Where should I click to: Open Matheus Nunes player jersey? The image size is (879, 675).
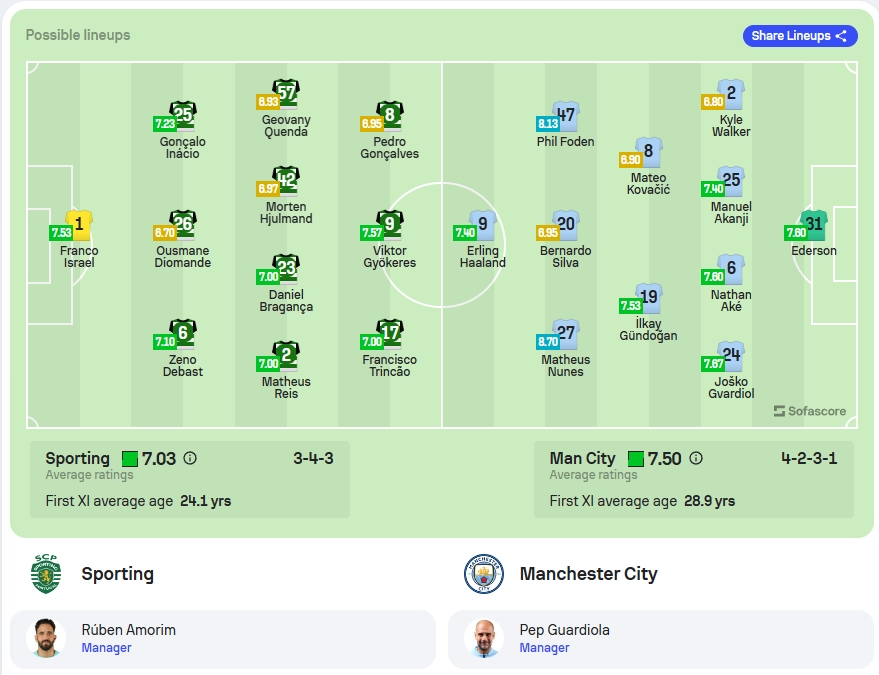pyautogui.click(x=566, y=334)
